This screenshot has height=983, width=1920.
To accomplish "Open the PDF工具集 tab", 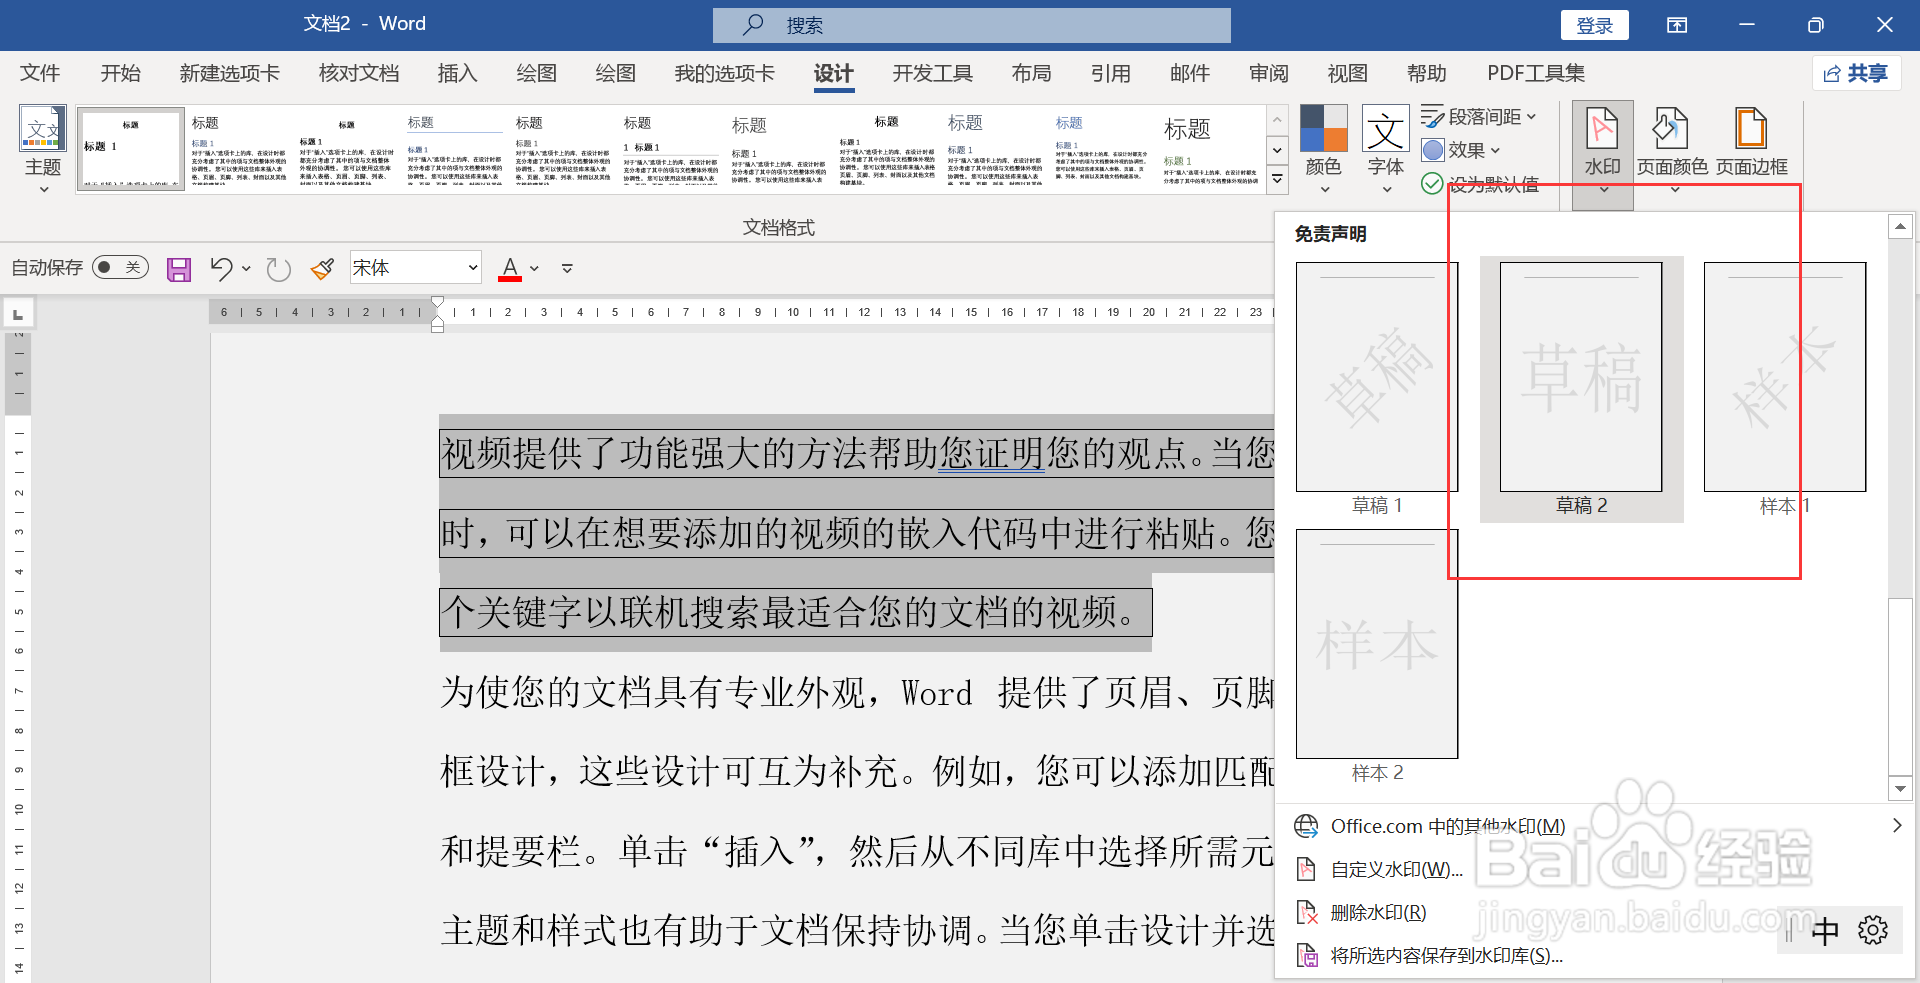I will [x=1535, y=73].
